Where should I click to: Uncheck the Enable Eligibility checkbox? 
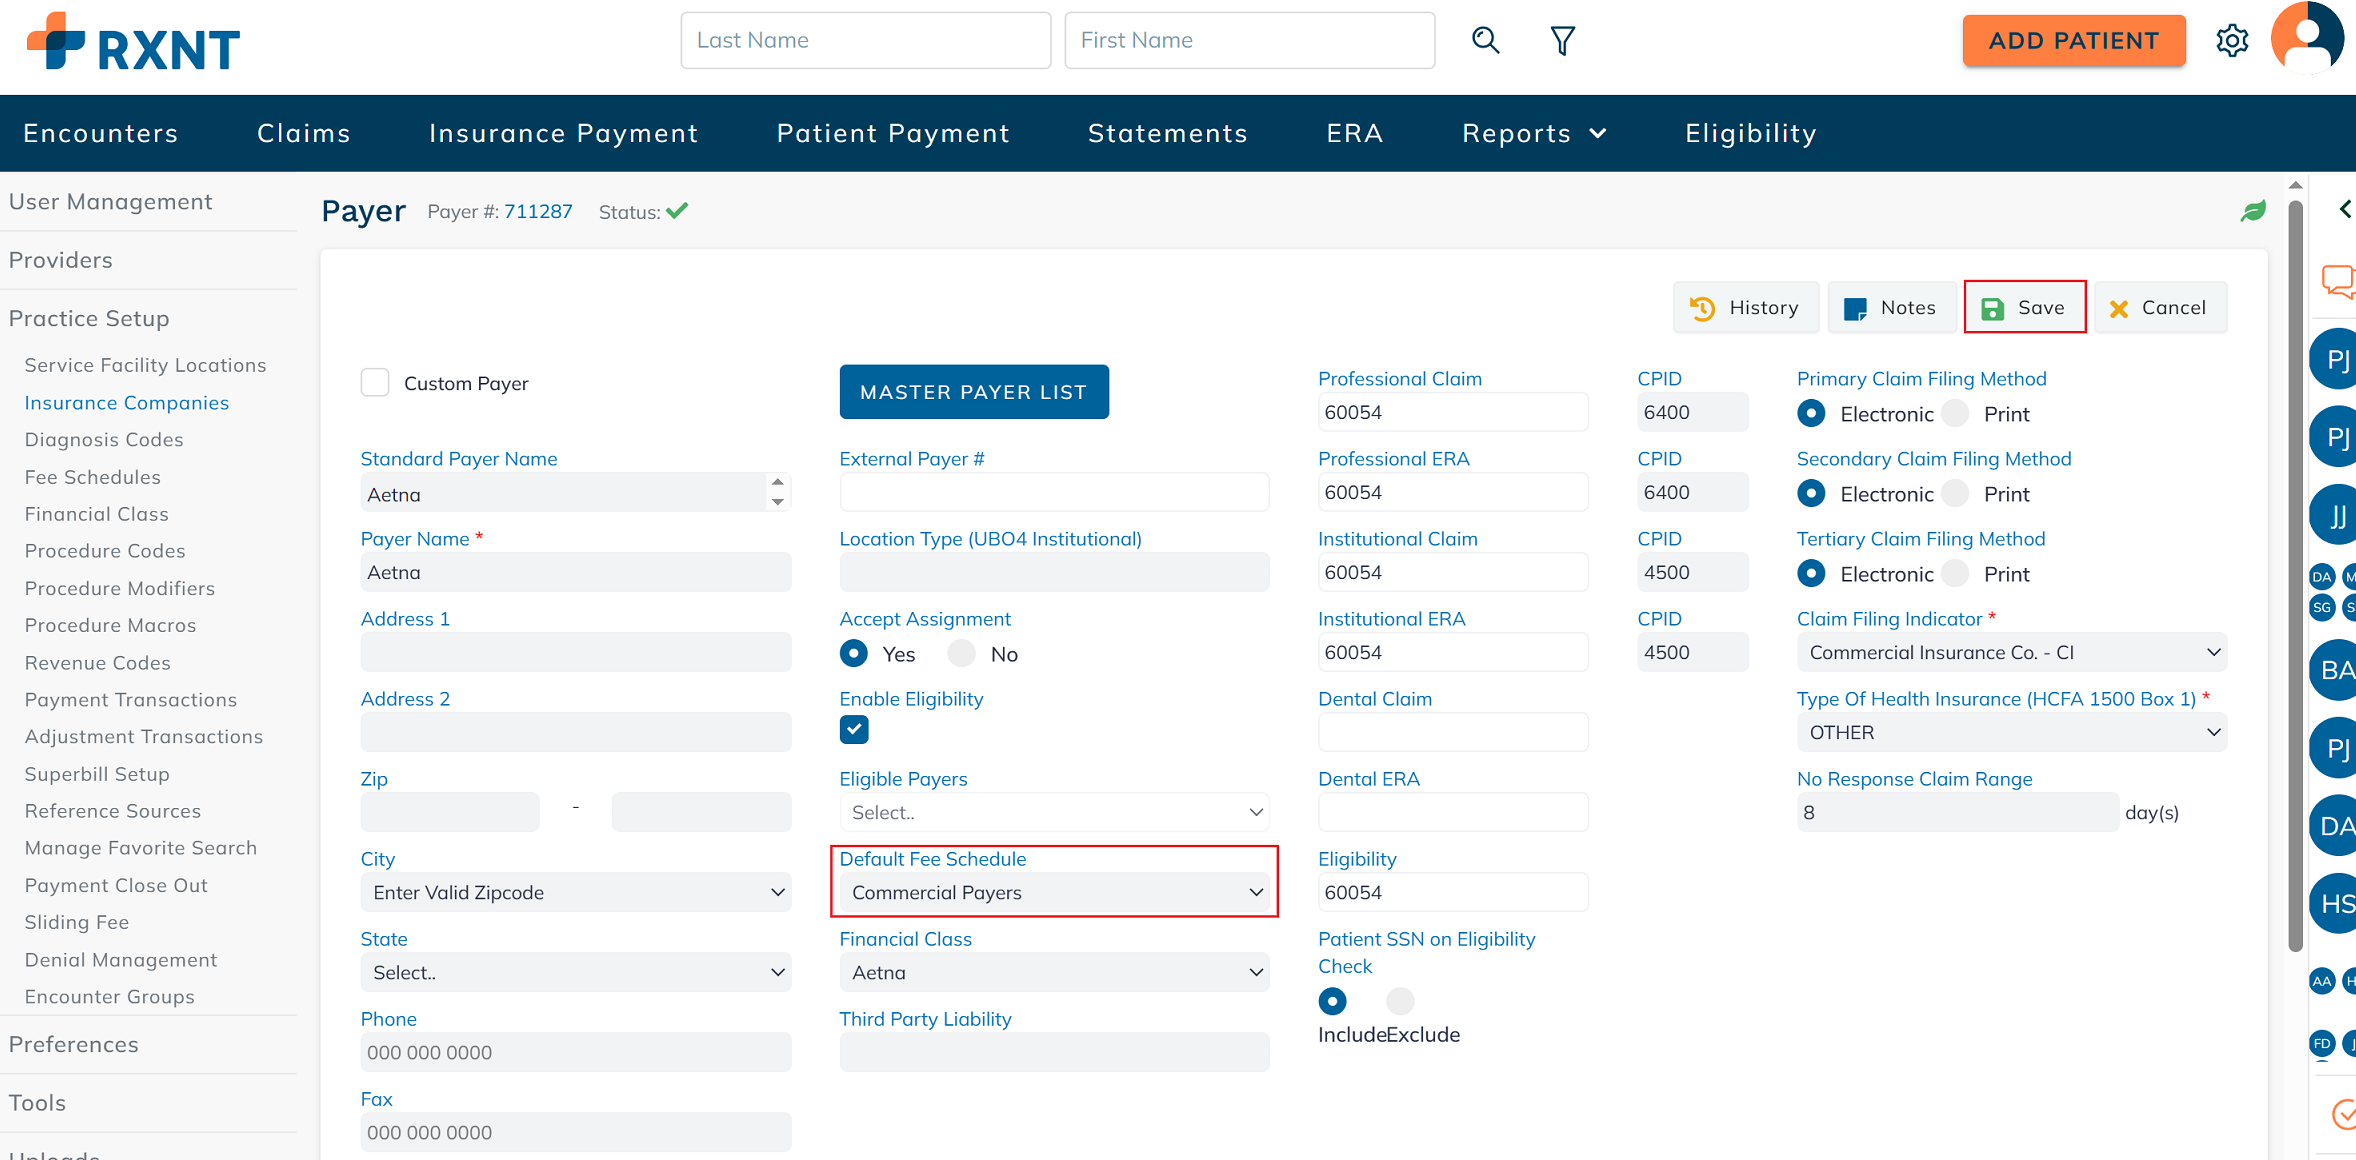854,730
